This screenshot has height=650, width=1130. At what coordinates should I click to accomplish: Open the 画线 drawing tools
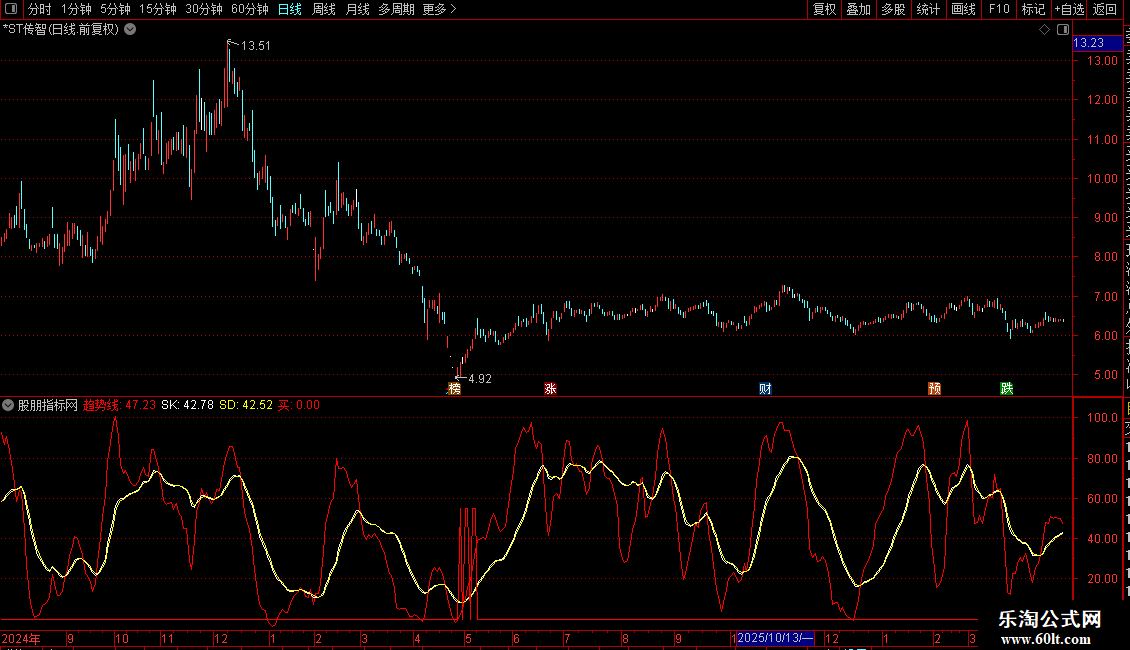click(x=964, y=9)
